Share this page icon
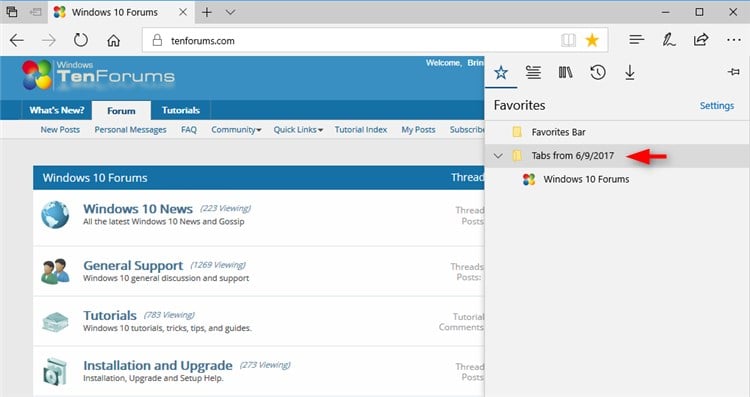This screenshot has height=397, width=750. coord(701,40)
